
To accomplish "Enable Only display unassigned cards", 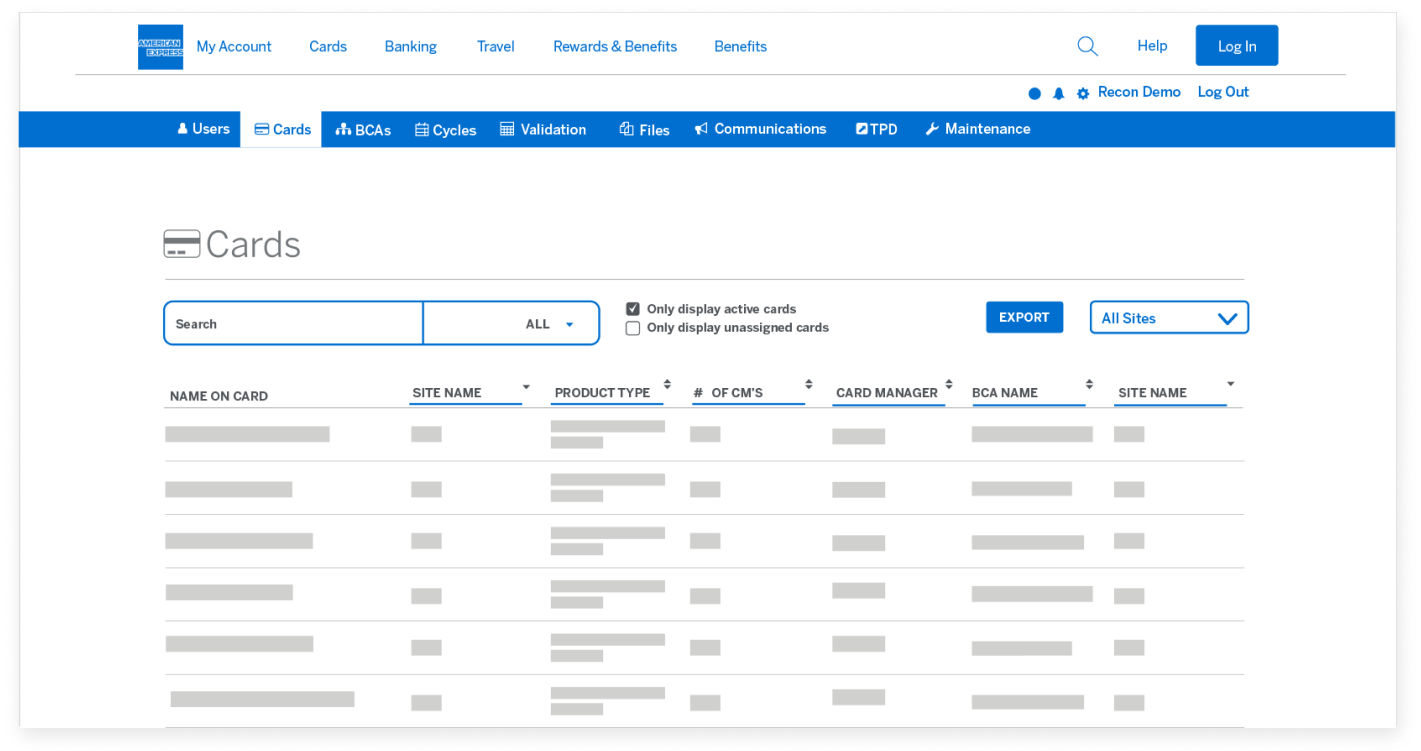I will (x=633, y=328).
